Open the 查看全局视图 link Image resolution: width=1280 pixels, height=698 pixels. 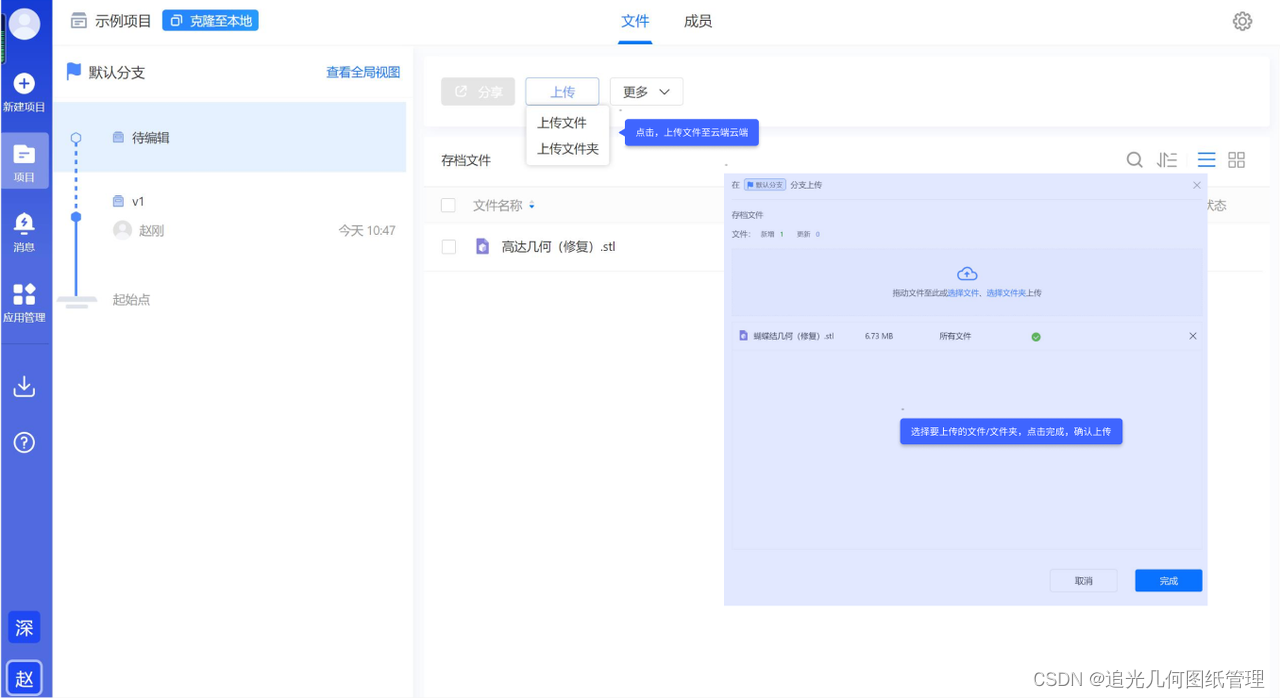click(363, 72)
